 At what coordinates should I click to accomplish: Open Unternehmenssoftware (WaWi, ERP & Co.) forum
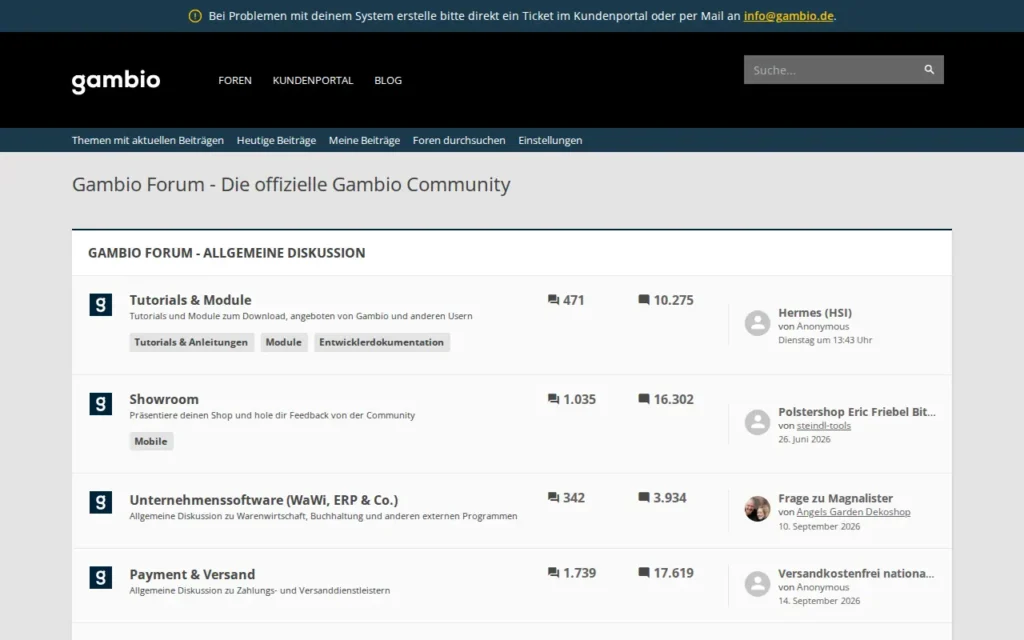pos(264,500)
